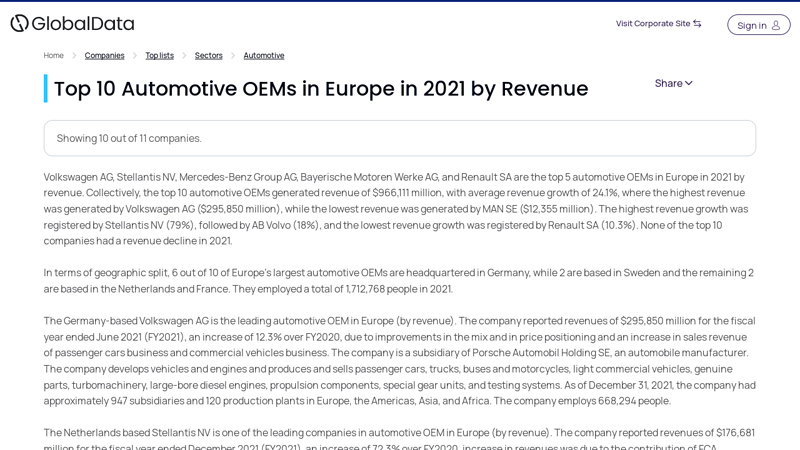Click the page title about Top 10 Automotive OEMs
The image size is (800, 450).
pos(321,89)
